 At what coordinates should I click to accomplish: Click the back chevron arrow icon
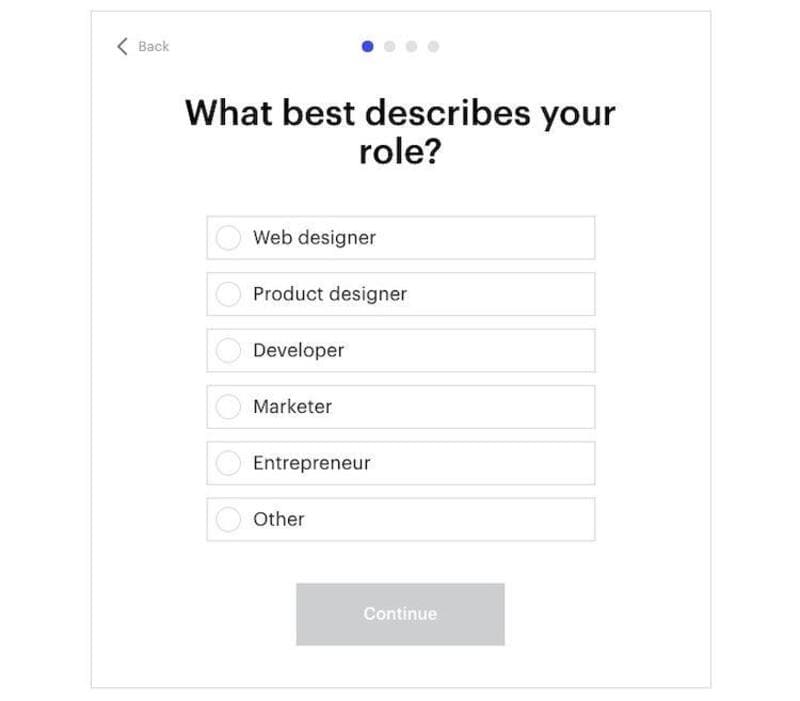[x=122, y=46]
